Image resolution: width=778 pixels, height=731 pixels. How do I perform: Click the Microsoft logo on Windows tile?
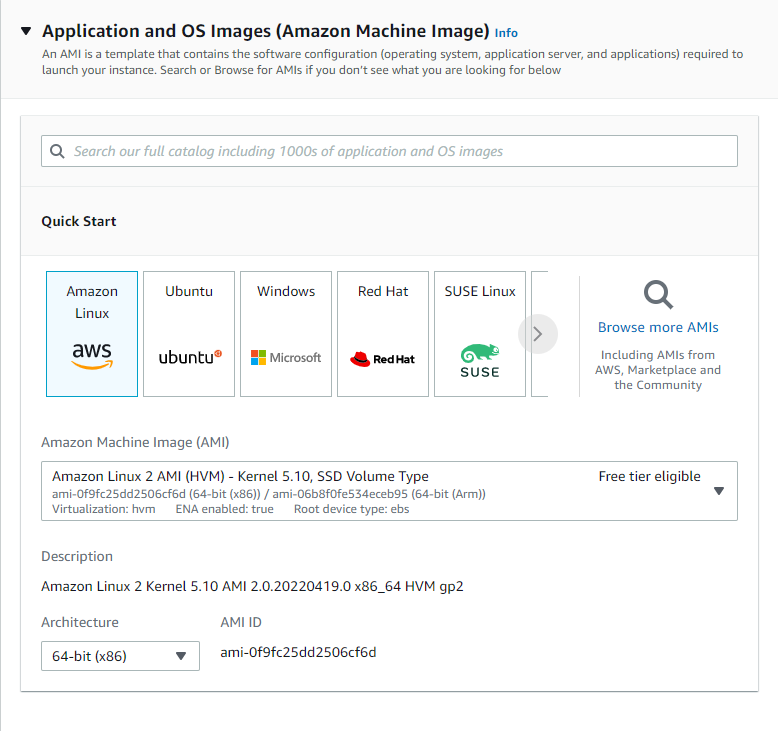(286, 357)
